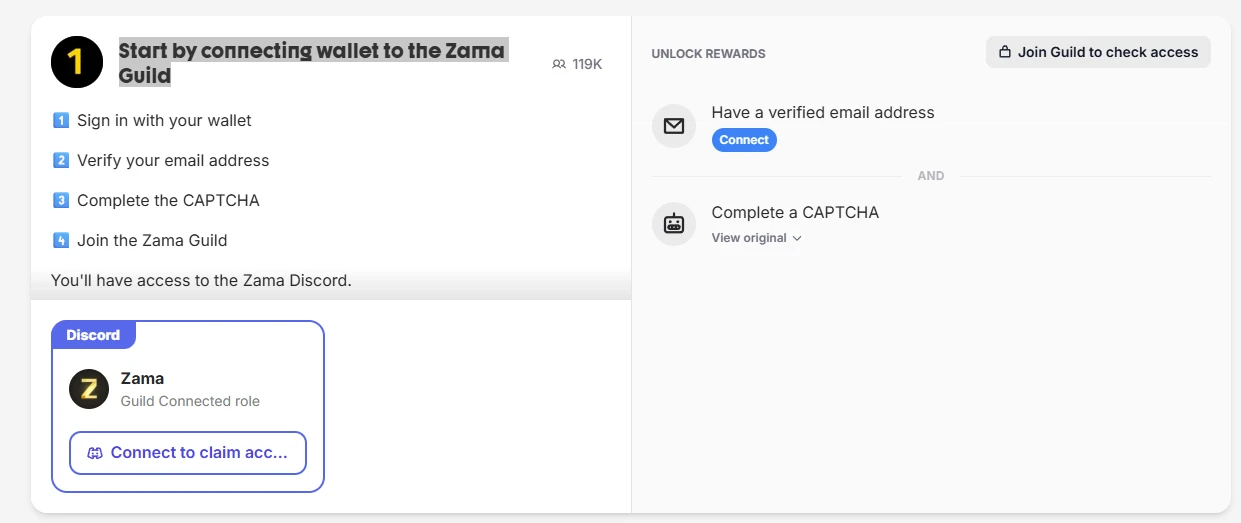Click the 119K member count
Image resolution: width=1241 pixels, height=523 pixels.
pyautogui.click(x=587, y=64)
